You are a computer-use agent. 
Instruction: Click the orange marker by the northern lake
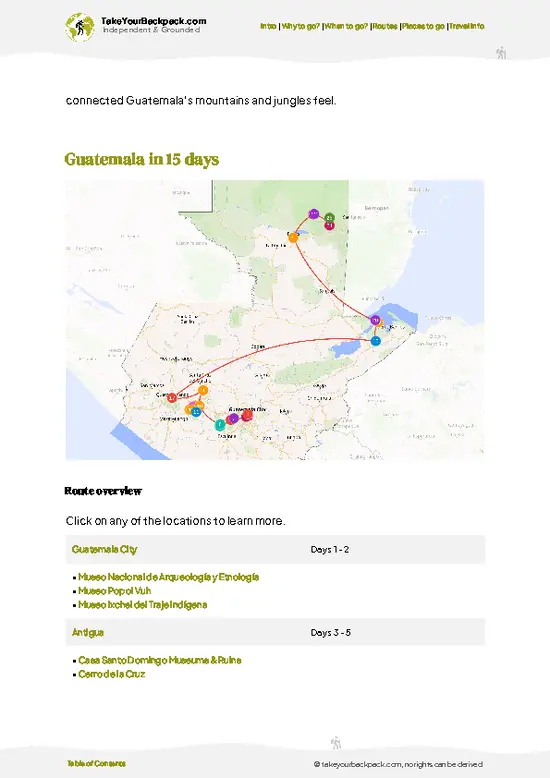click(293, 238)
